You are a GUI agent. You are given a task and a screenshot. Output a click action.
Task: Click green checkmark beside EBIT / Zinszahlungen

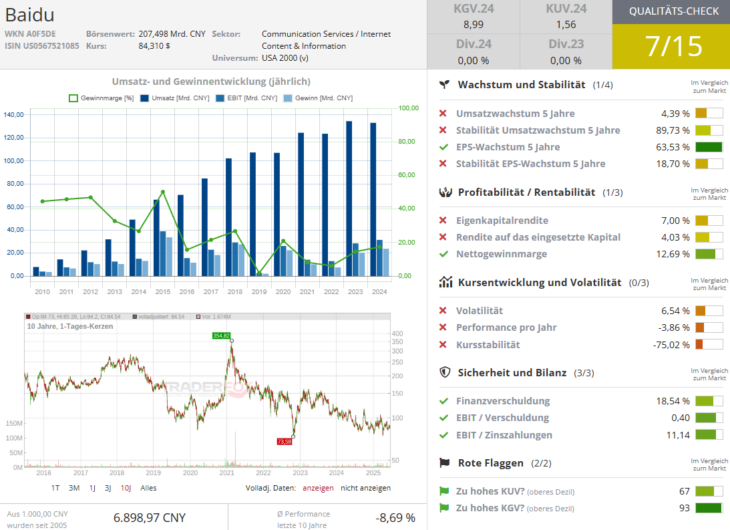[x=443, y=435]
